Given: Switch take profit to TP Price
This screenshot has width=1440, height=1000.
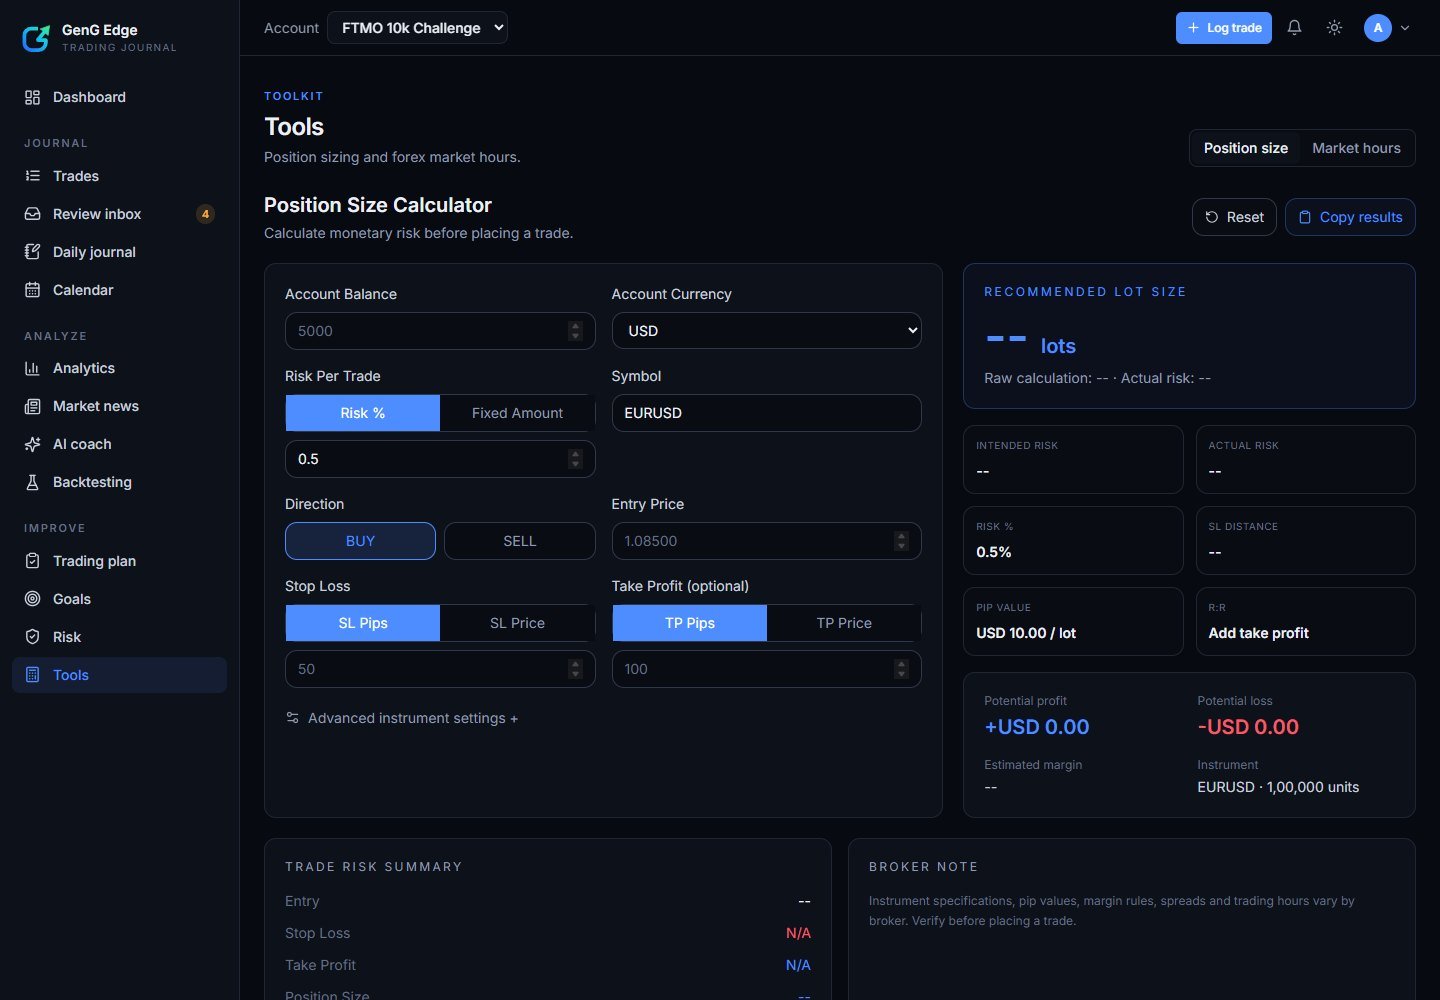Looking at the screenshot, I should pyautogui.click(x=844, y=623).
